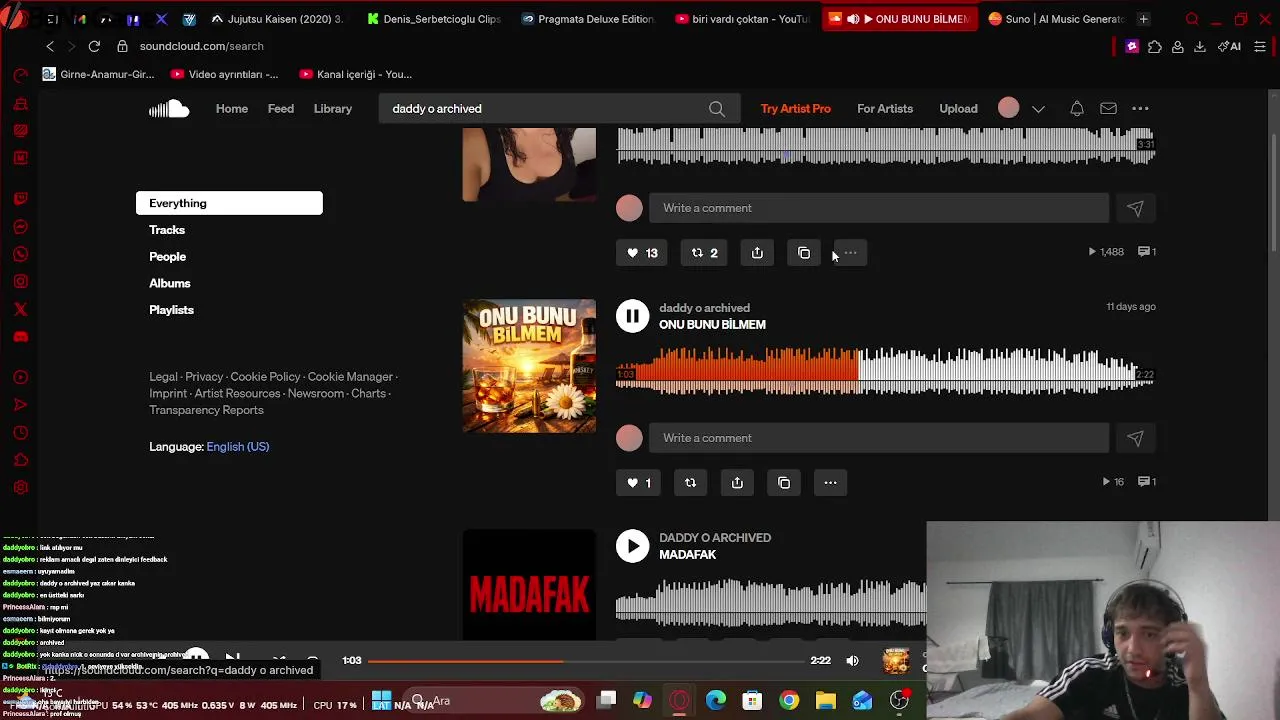
Task: Filter search results by Albums
Action: point(170,283)
